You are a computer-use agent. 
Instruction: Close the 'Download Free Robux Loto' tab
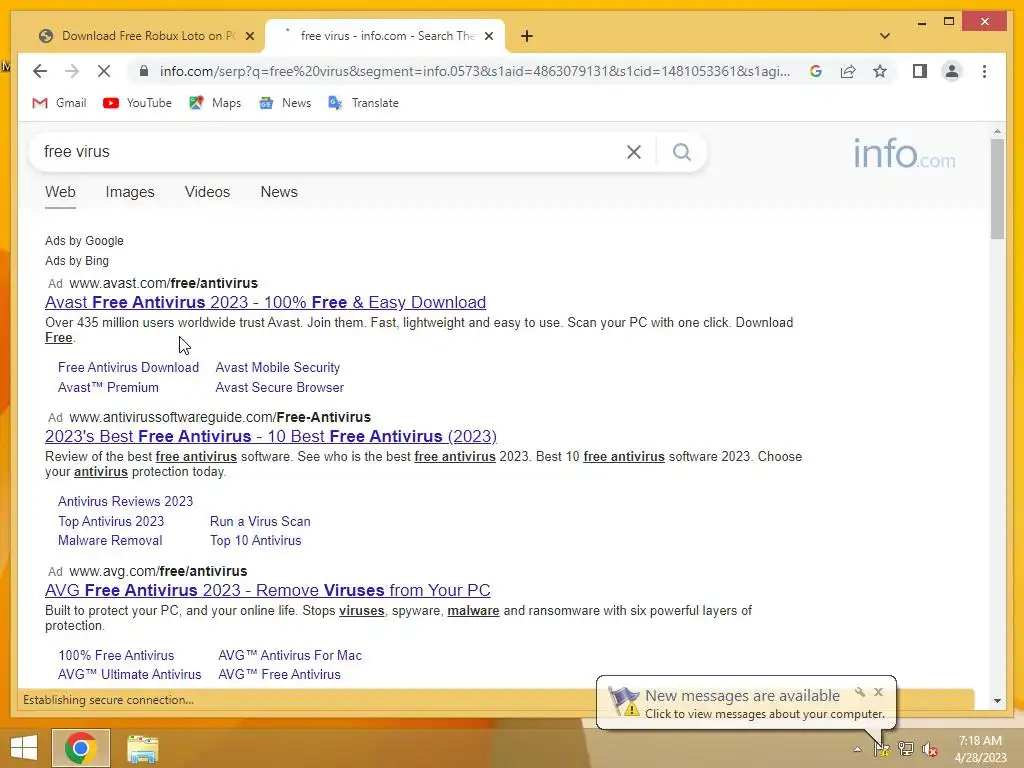(249, 36)
